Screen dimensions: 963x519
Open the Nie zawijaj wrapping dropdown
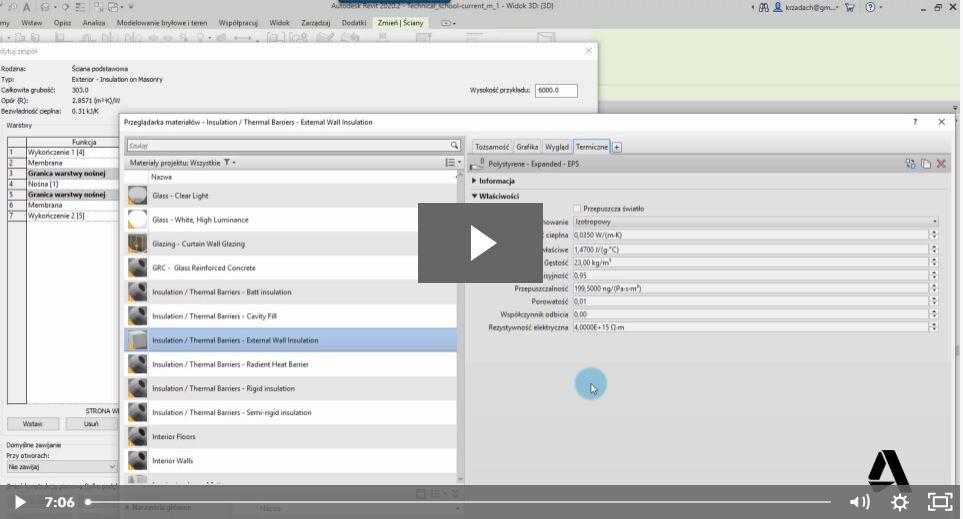61,467
